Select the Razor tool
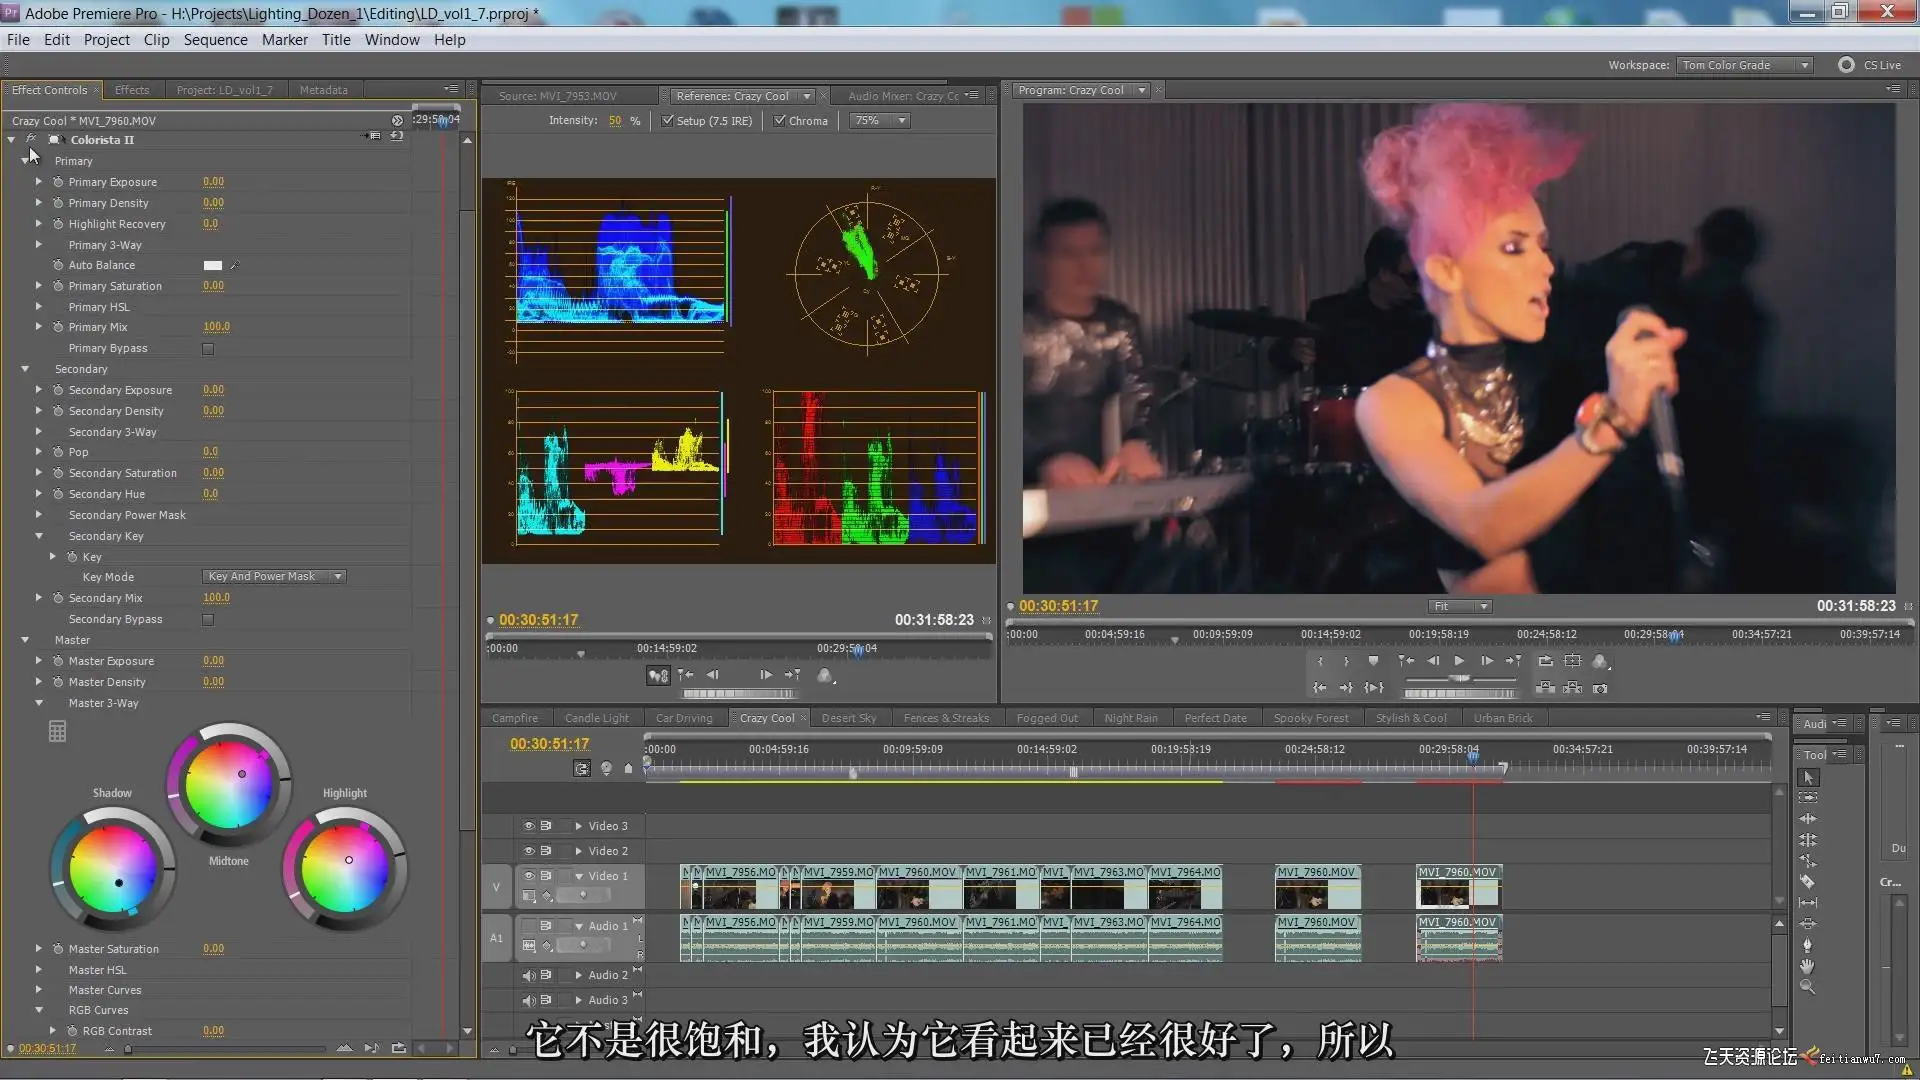1920x1080 pixels. [1808, 882]
